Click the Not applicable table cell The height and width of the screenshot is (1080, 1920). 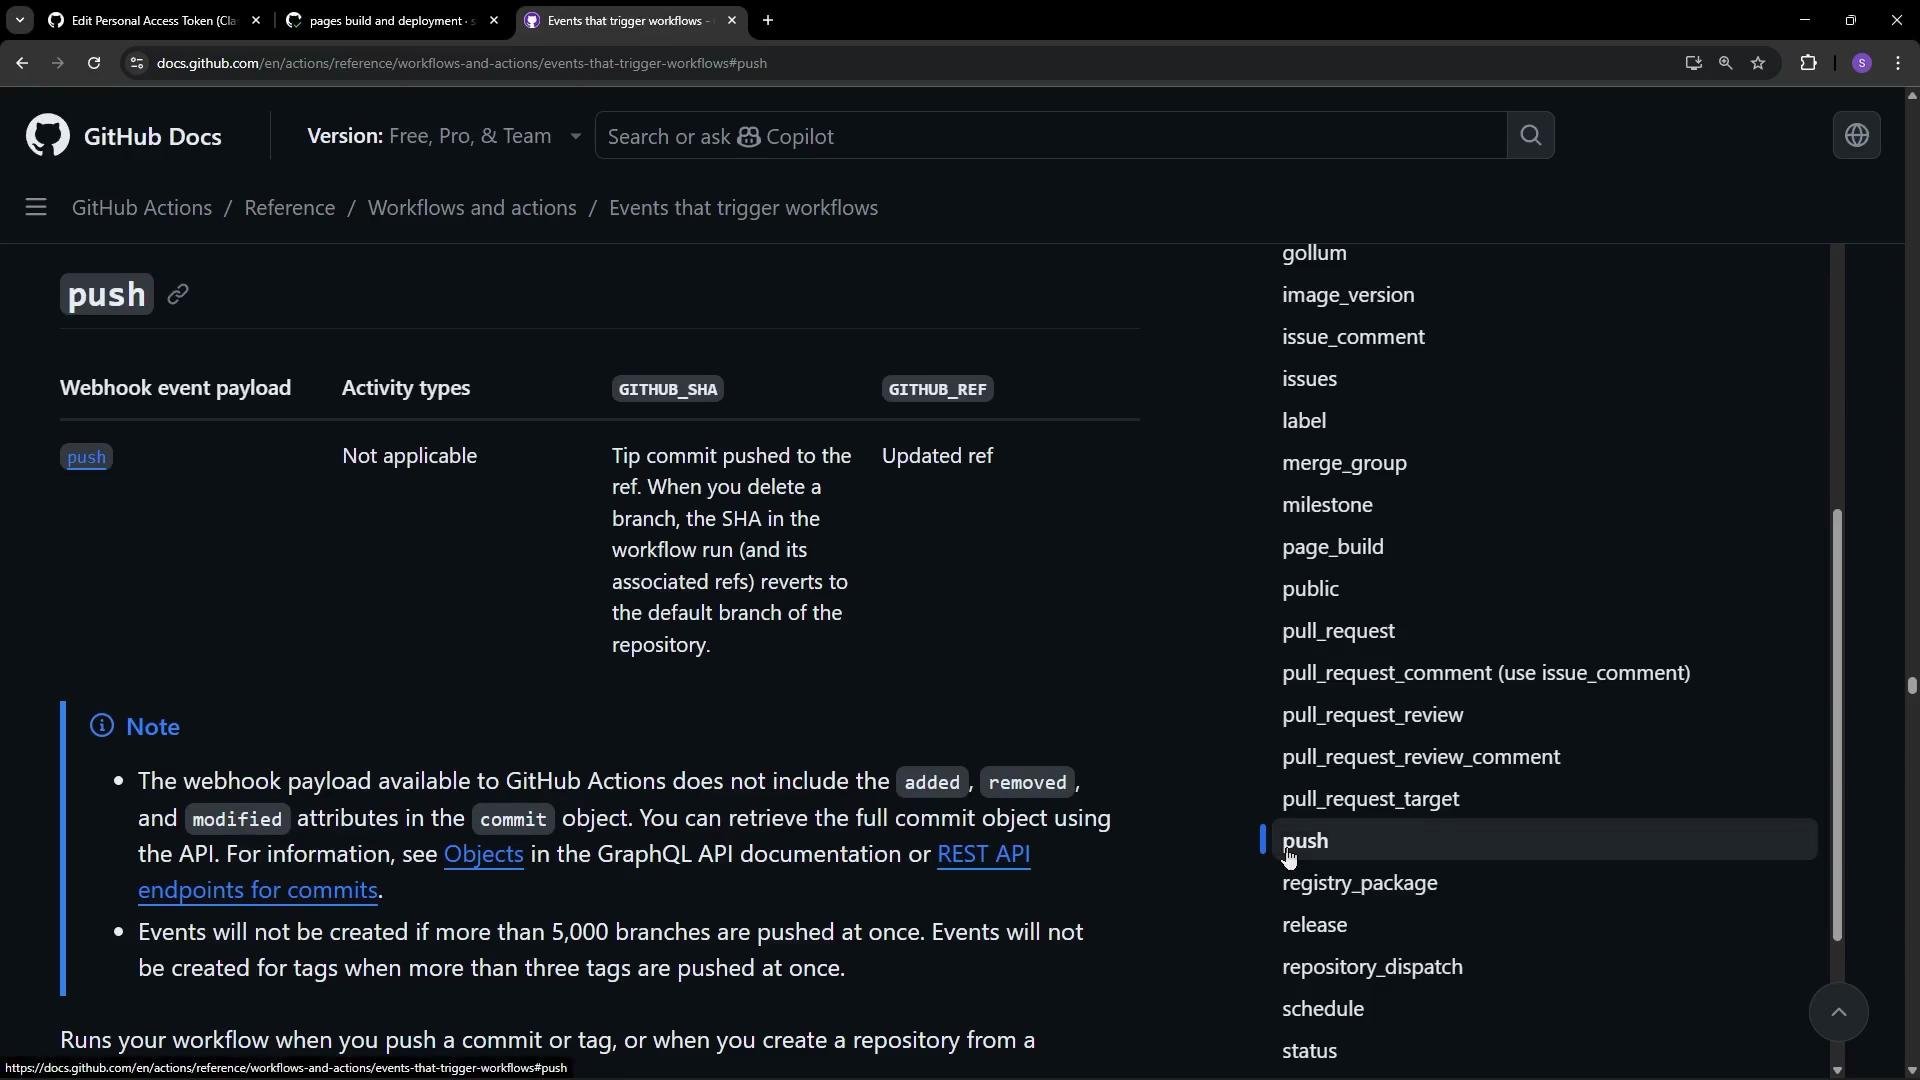409,456
